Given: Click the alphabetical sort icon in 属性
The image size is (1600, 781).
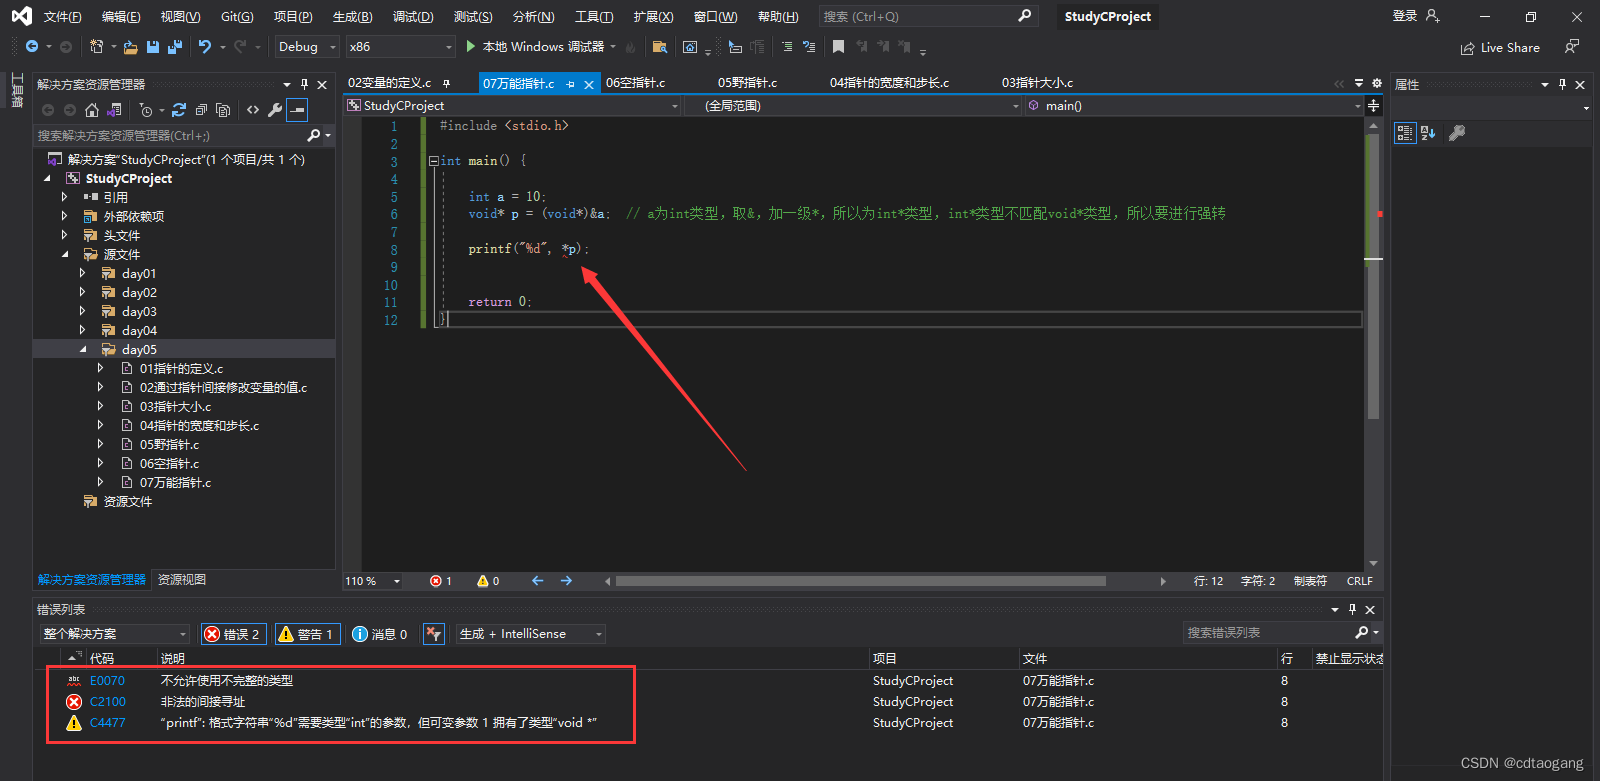Looking at the screenshot, I should point(1428,133).
